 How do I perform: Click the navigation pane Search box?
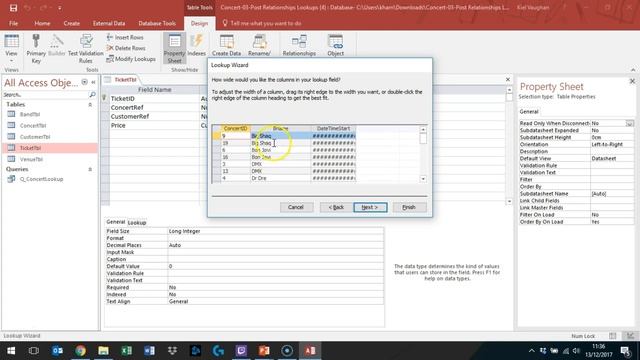[46, 95]
